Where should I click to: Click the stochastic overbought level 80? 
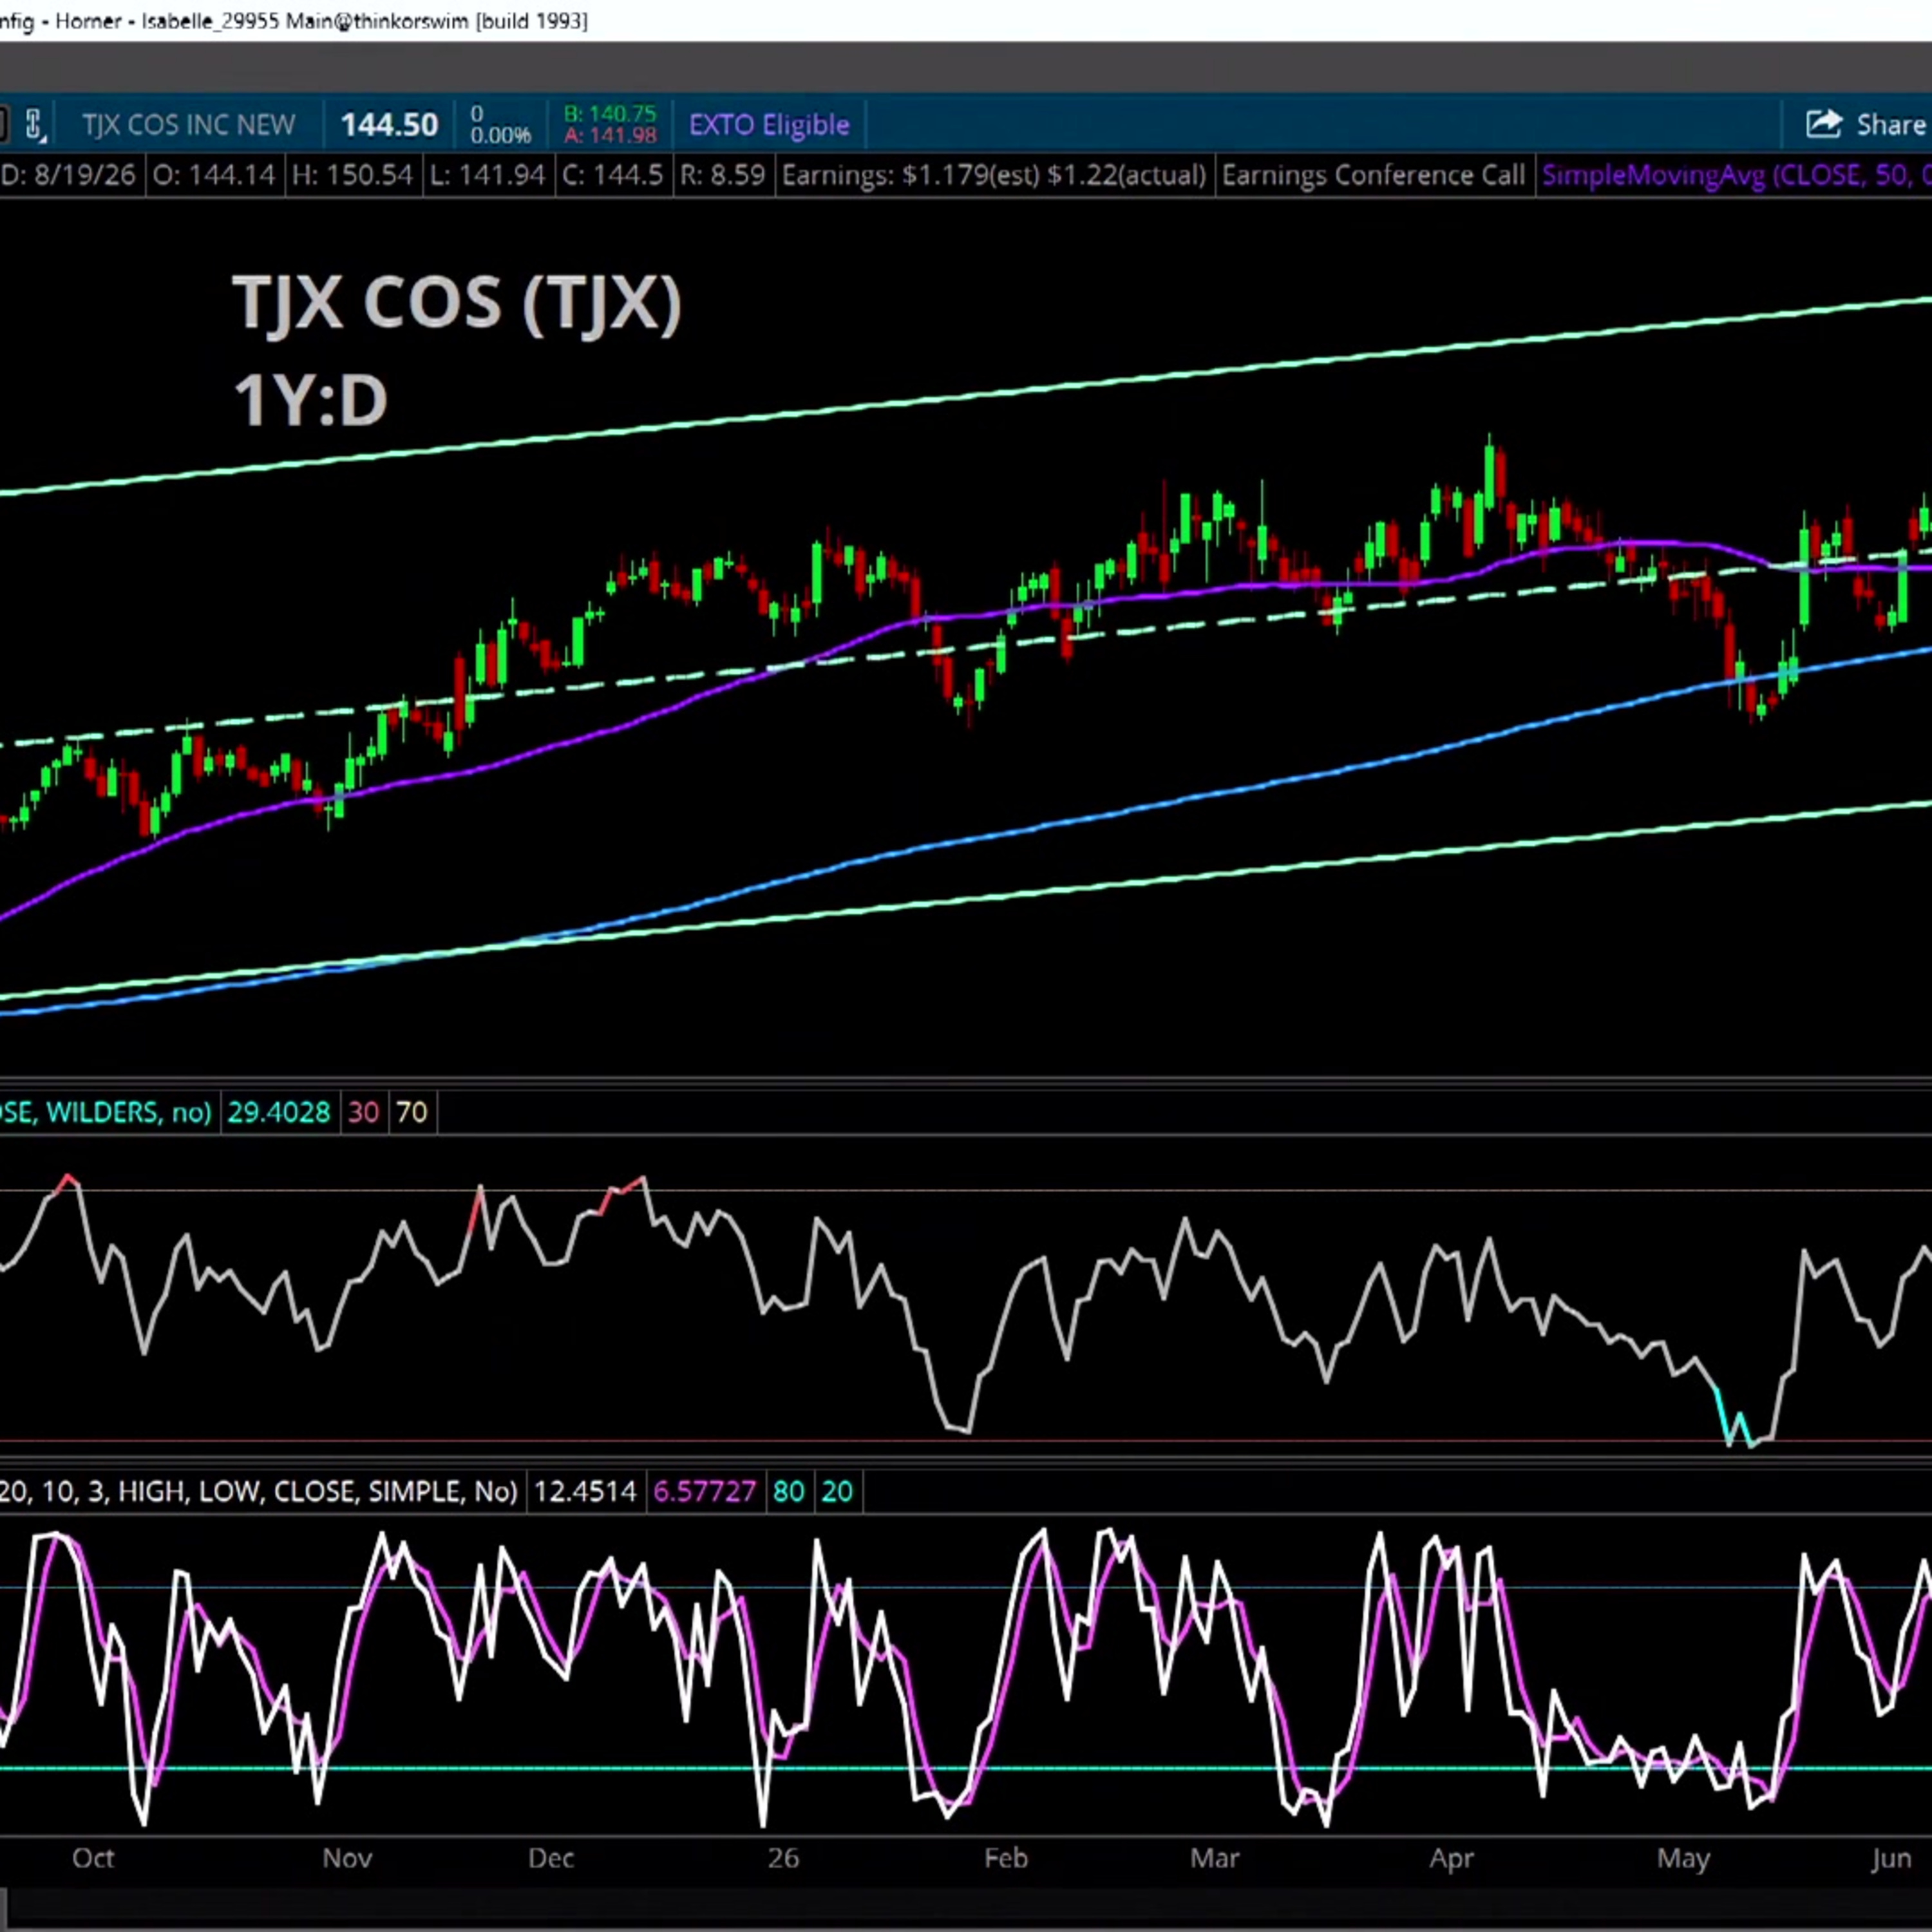coord(788,1491)
